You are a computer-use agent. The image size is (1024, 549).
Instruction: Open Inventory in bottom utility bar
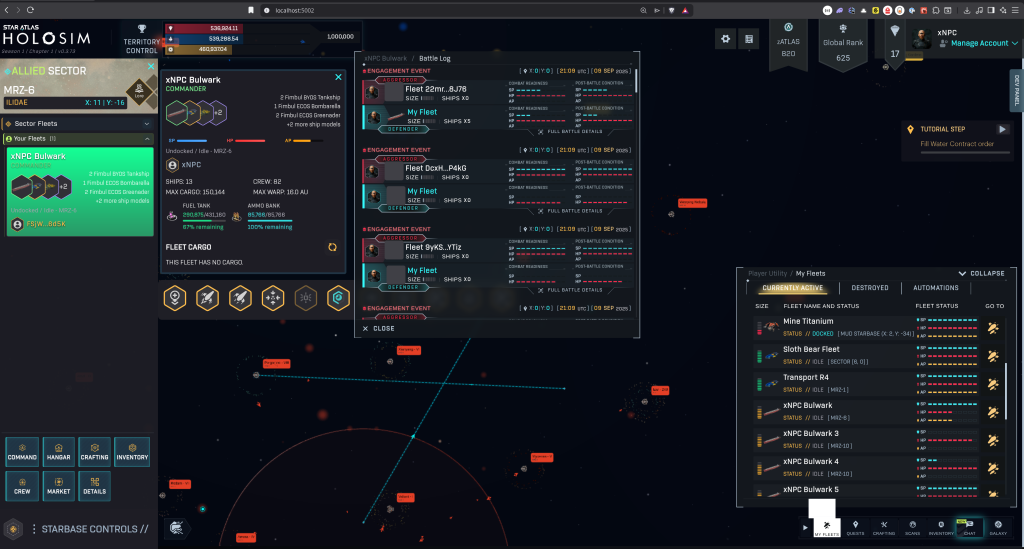click(941, 527)
